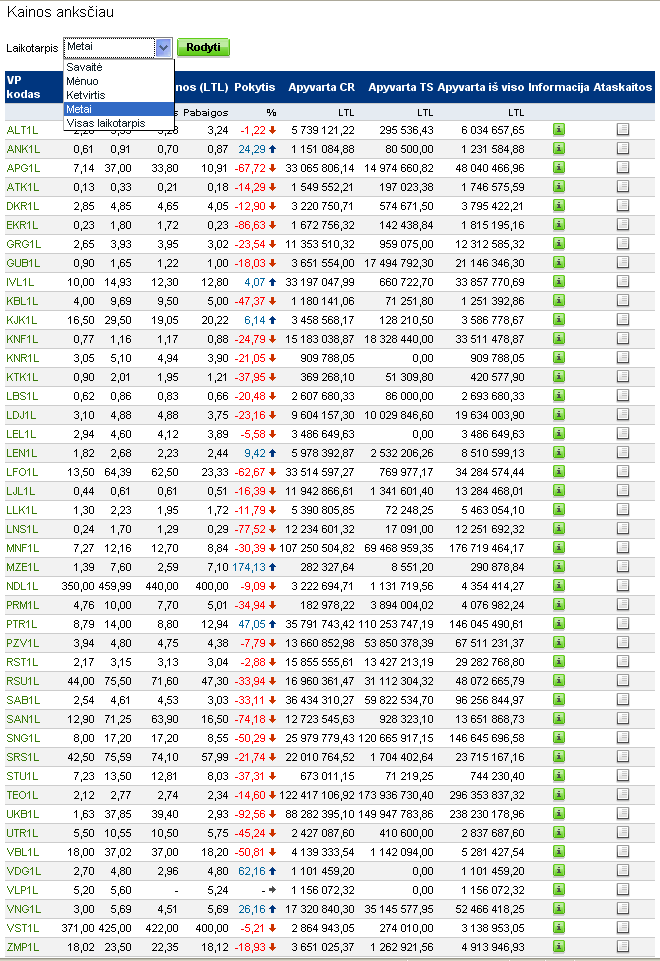
Task: Open info icon for TEO1L row
Action: (558, 794)
